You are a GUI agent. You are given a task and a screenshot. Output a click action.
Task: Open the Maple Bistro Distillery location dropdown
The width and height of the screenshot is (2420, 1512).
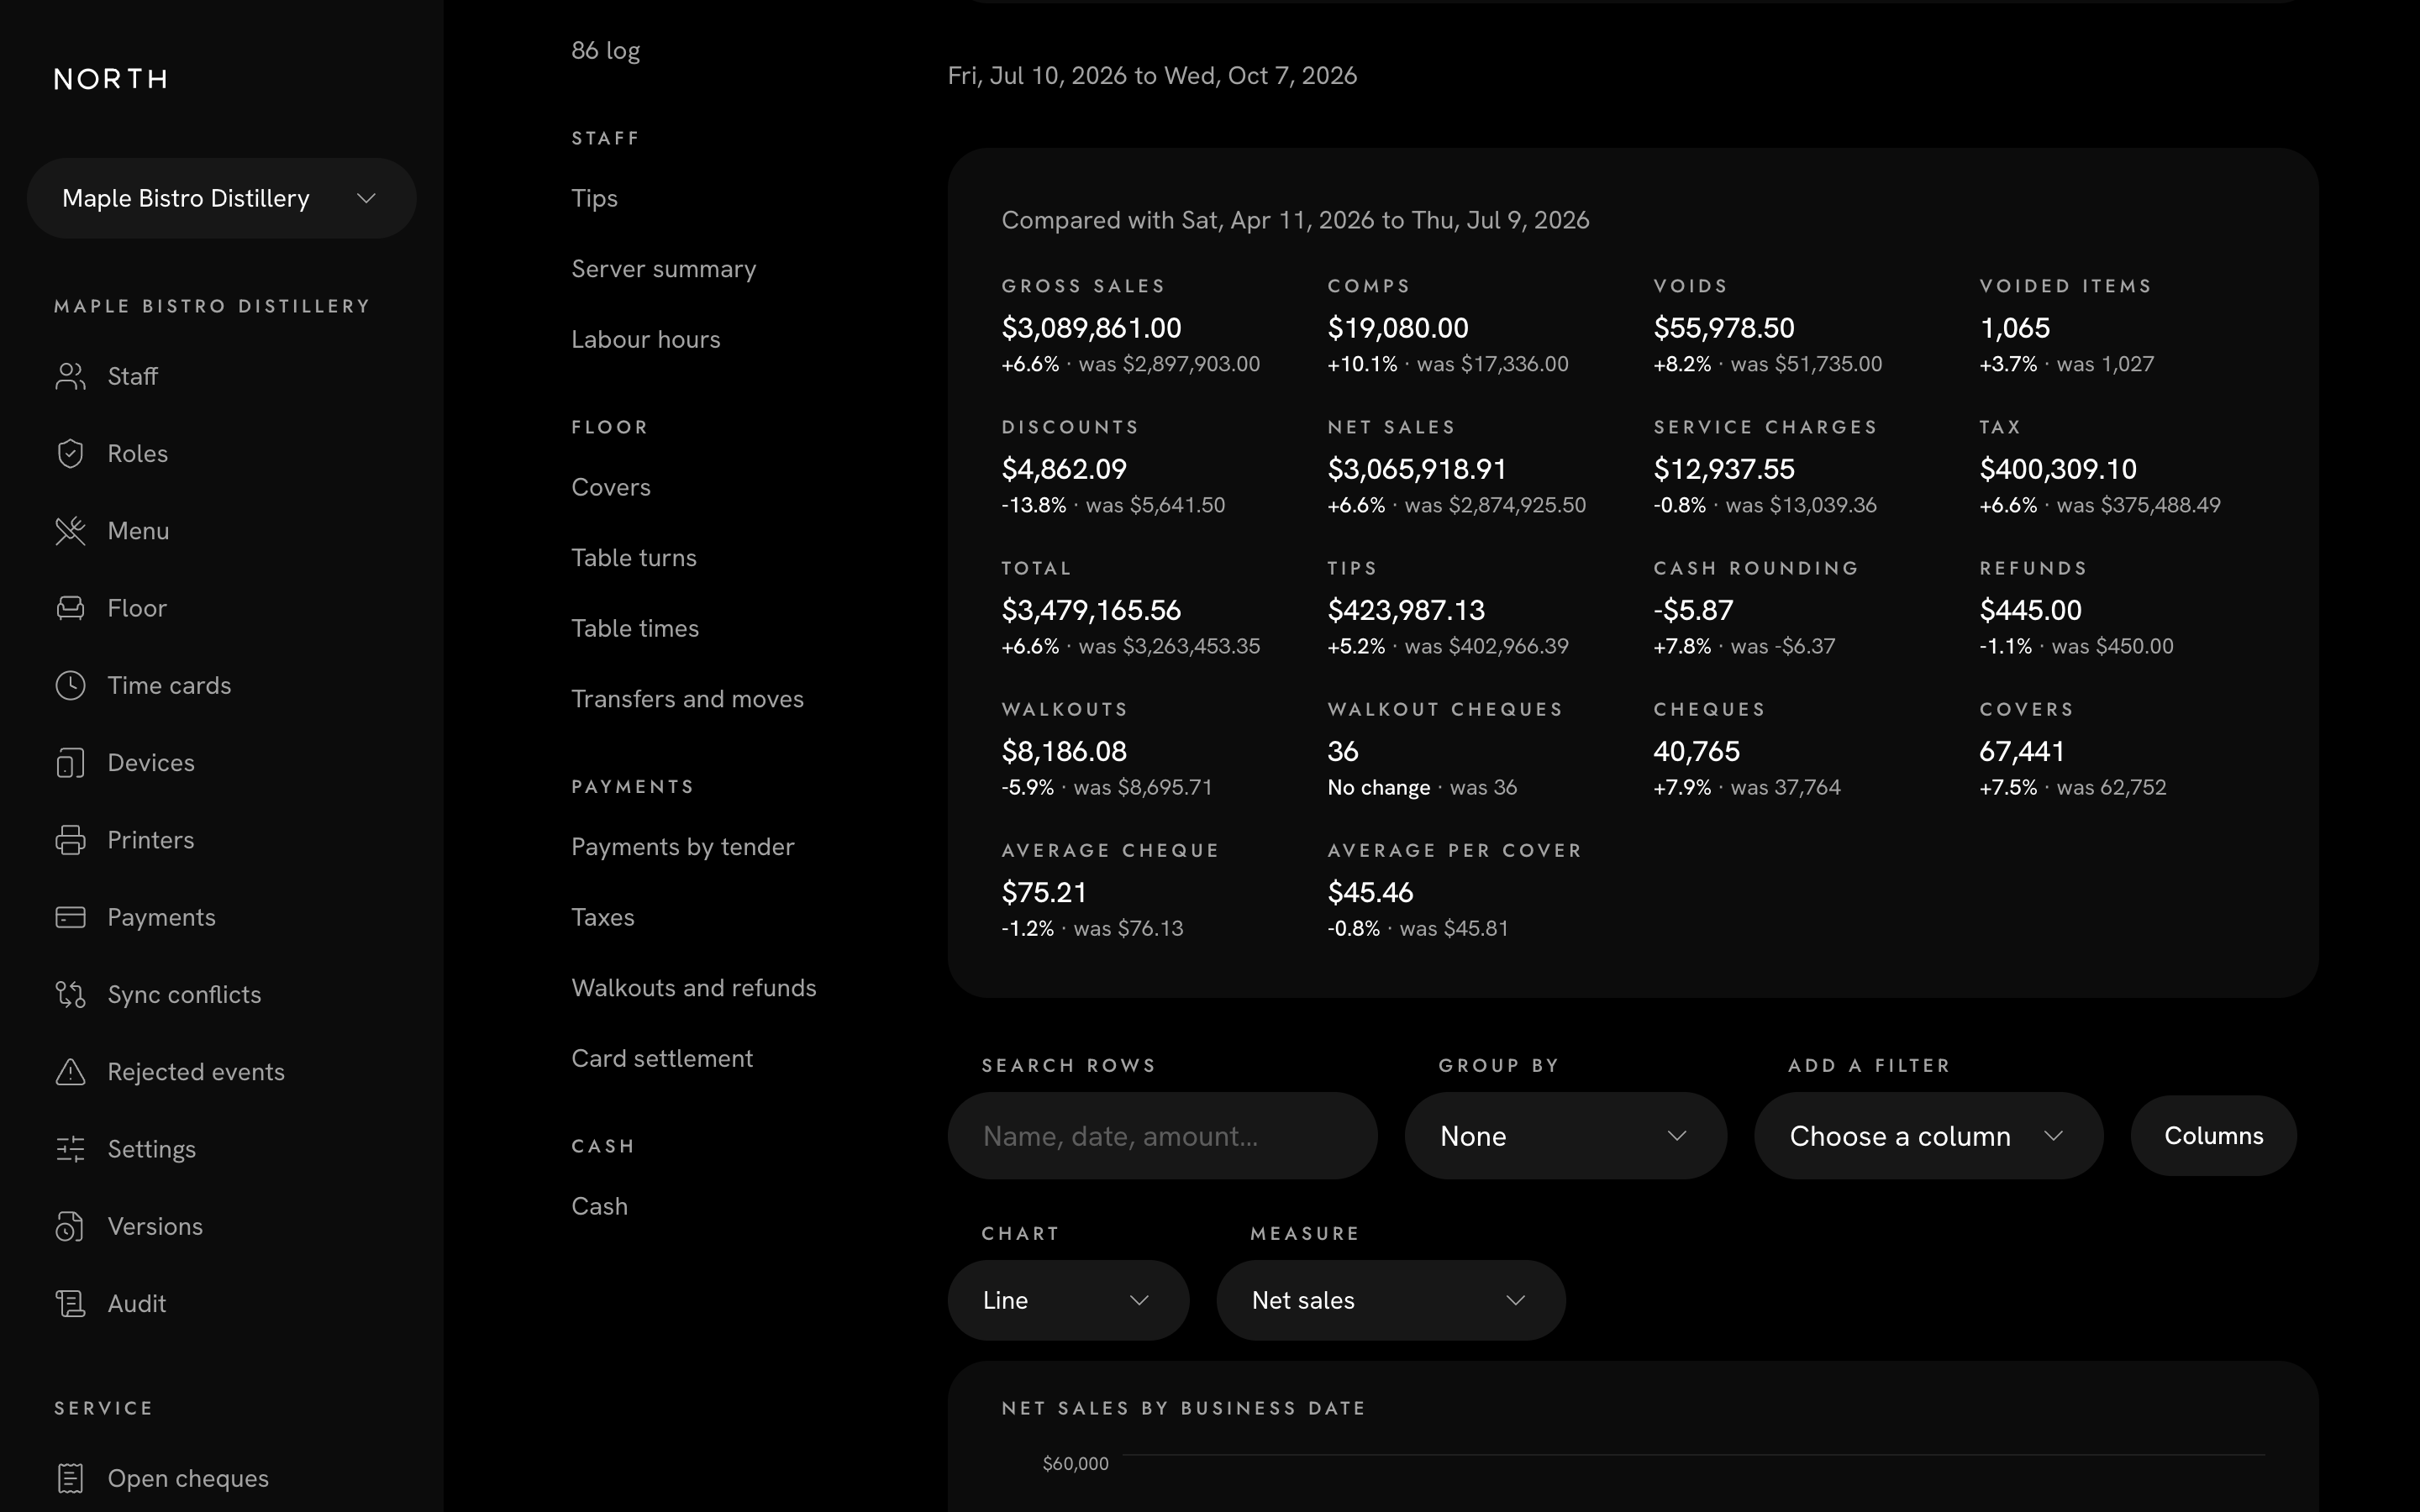click(222, 198)
